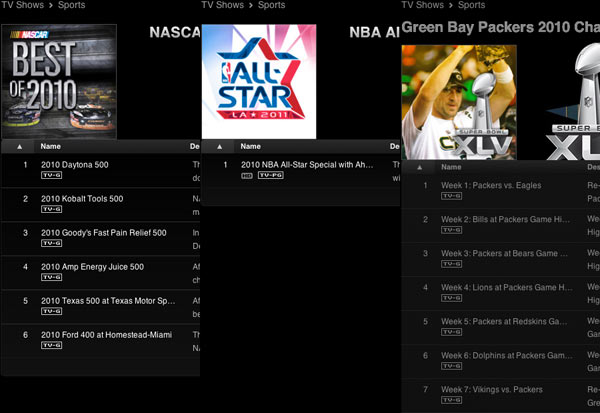Screen dimensions: 600x413
Task: Select the 2010 Goody's Fast Pain Relief 500 episode
Action: 103,233
